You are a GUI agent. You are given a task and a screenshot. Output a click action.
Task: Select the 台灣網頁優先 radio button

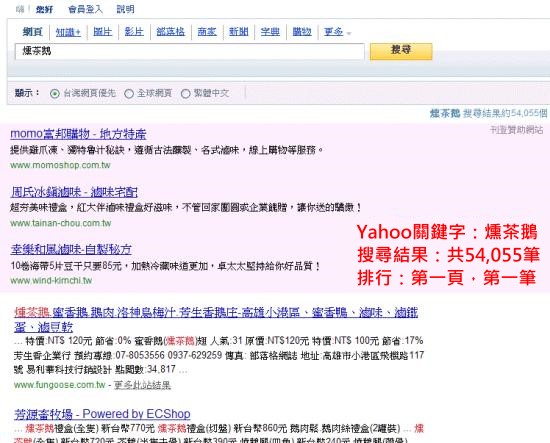tap(55, 94)
